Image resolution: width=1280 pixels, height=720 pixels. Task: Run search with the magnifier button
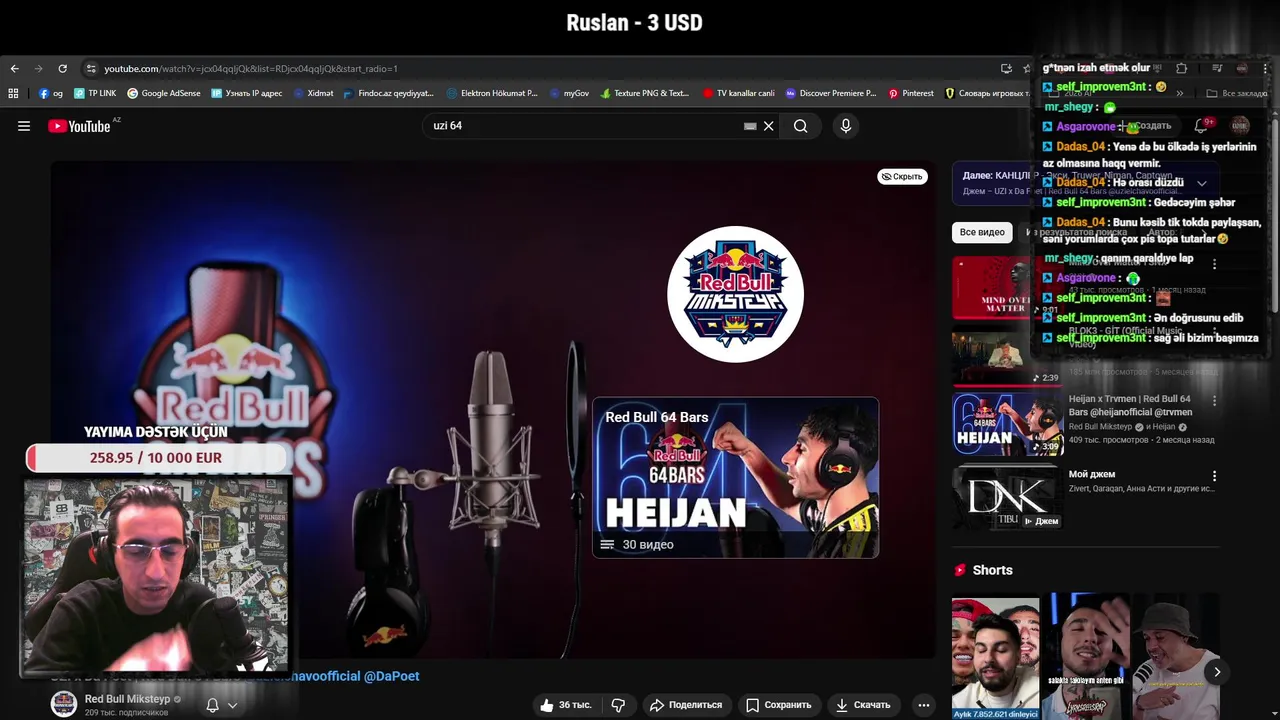pyautogui.click(x=801, y=126)
